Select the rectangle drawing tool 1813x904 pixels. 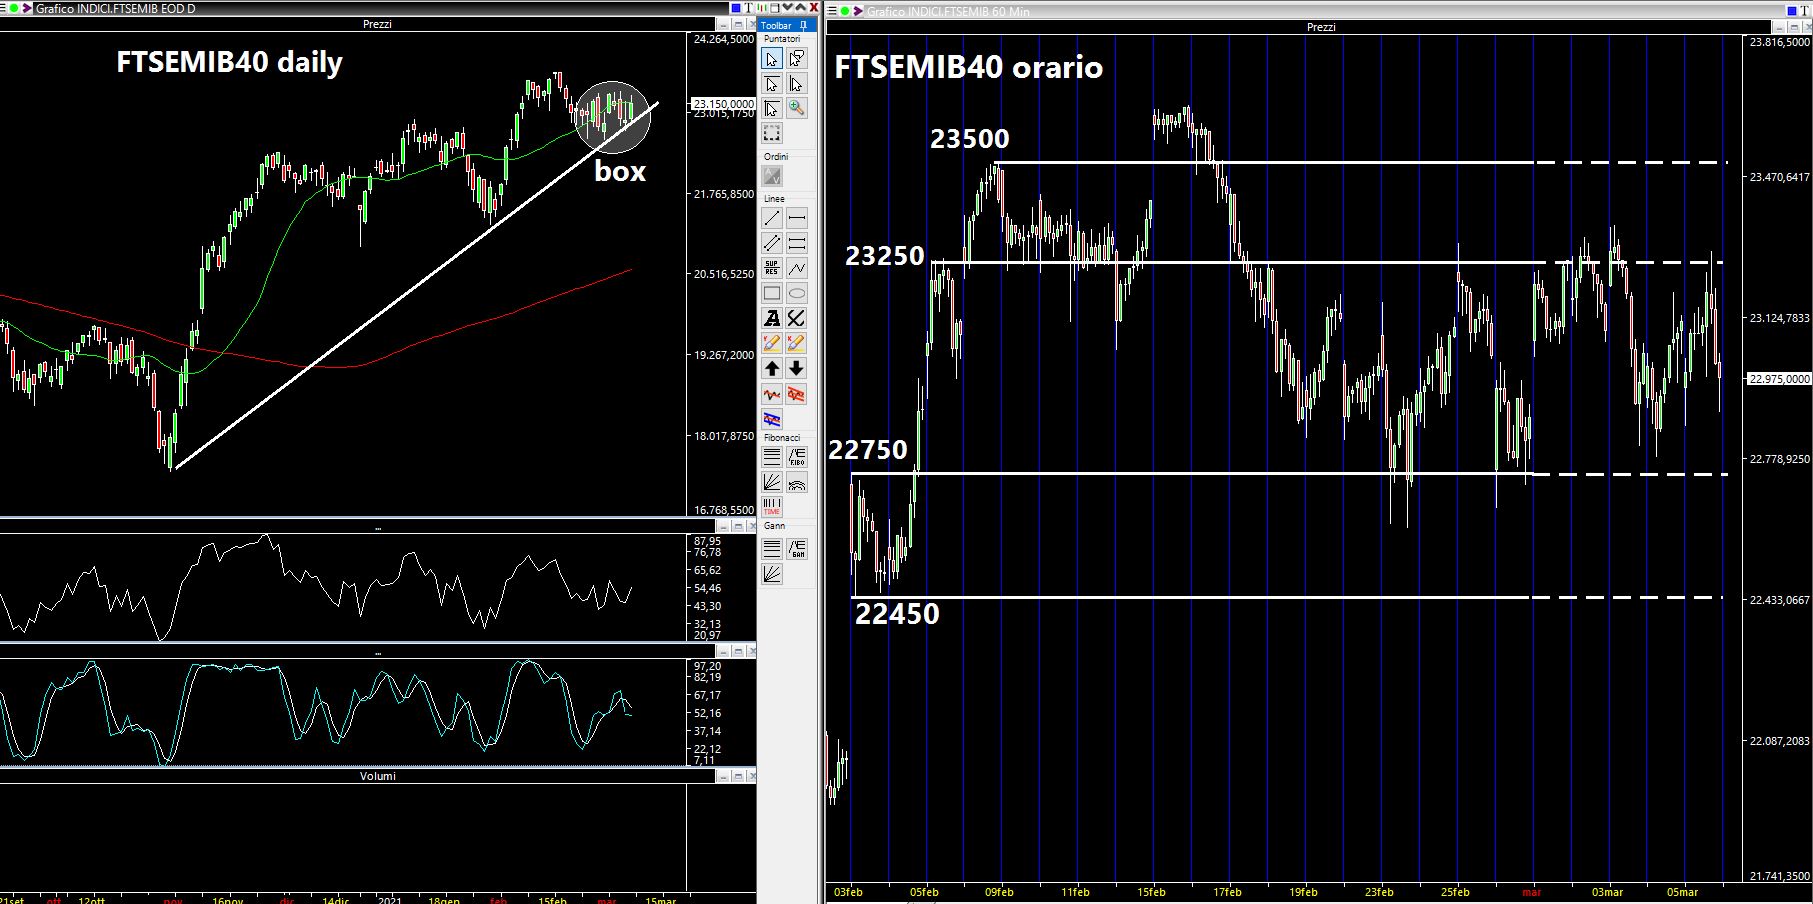click(x=772, y=293)
